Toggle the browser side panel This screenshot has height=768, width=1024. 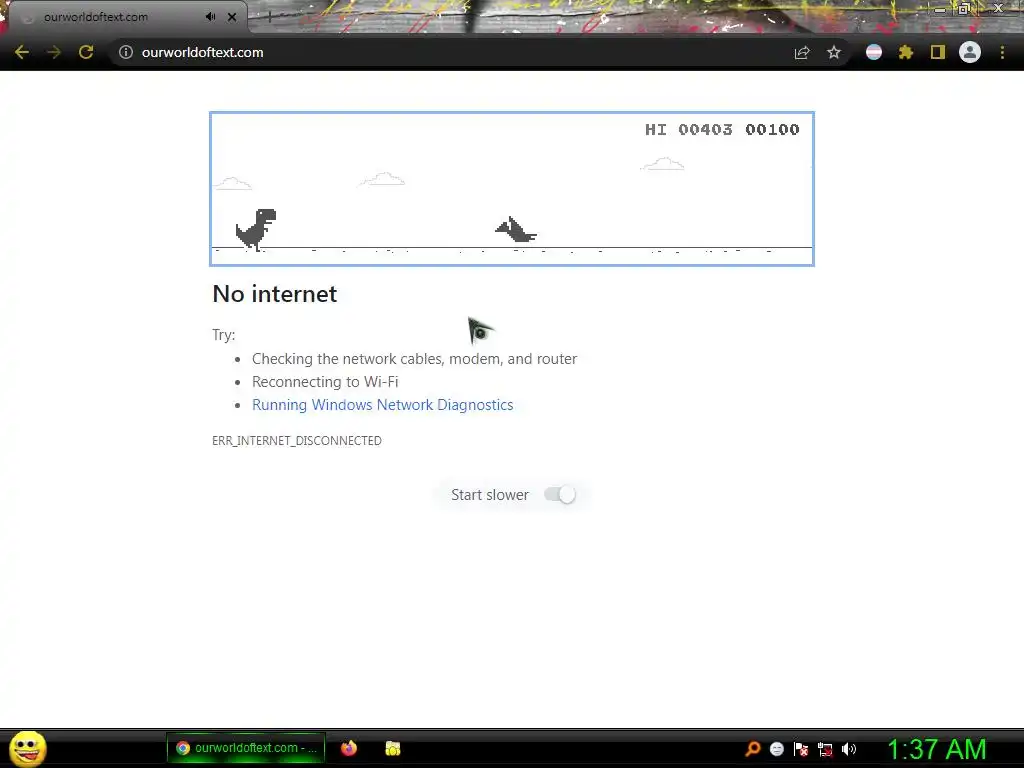(x=938, y=52)
